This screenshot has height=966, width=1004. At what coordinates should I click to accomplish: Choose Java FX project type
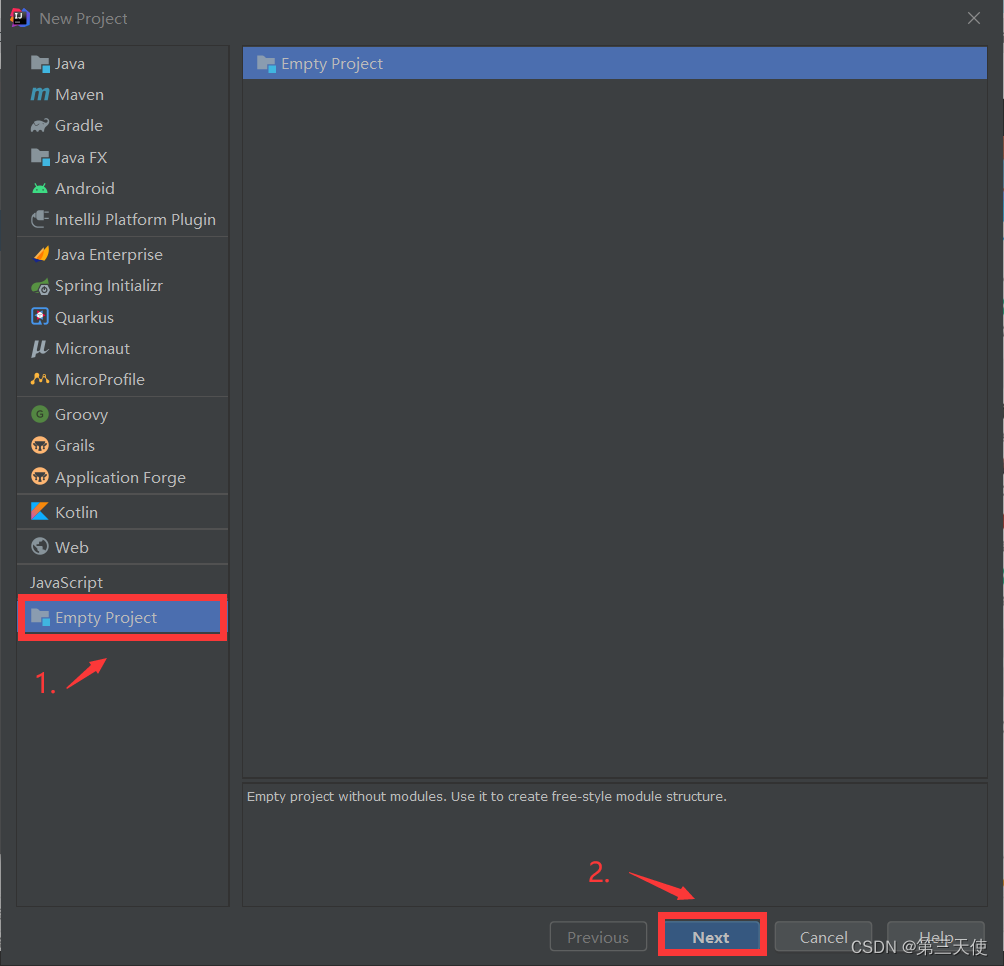click(122, 157)
